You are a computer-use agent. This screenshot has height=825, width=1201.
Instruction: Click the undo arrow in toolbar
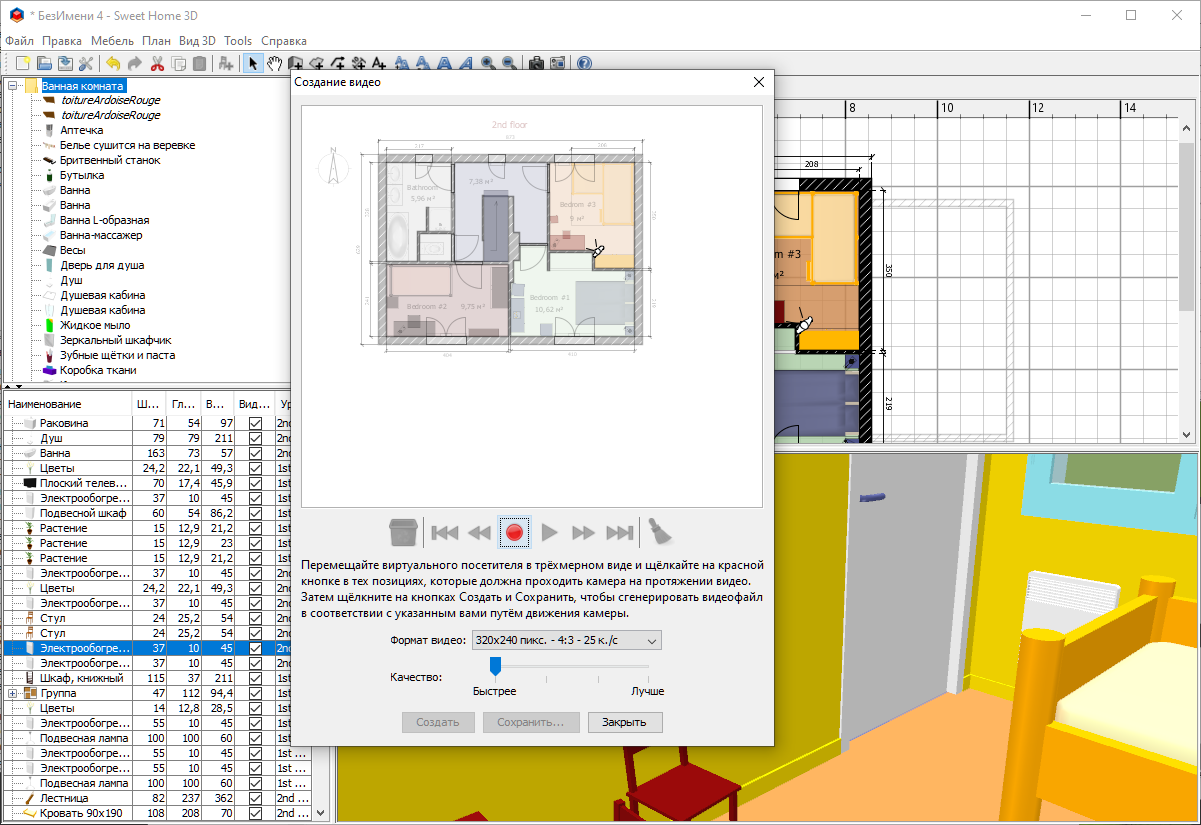click(x=113, y=64)
